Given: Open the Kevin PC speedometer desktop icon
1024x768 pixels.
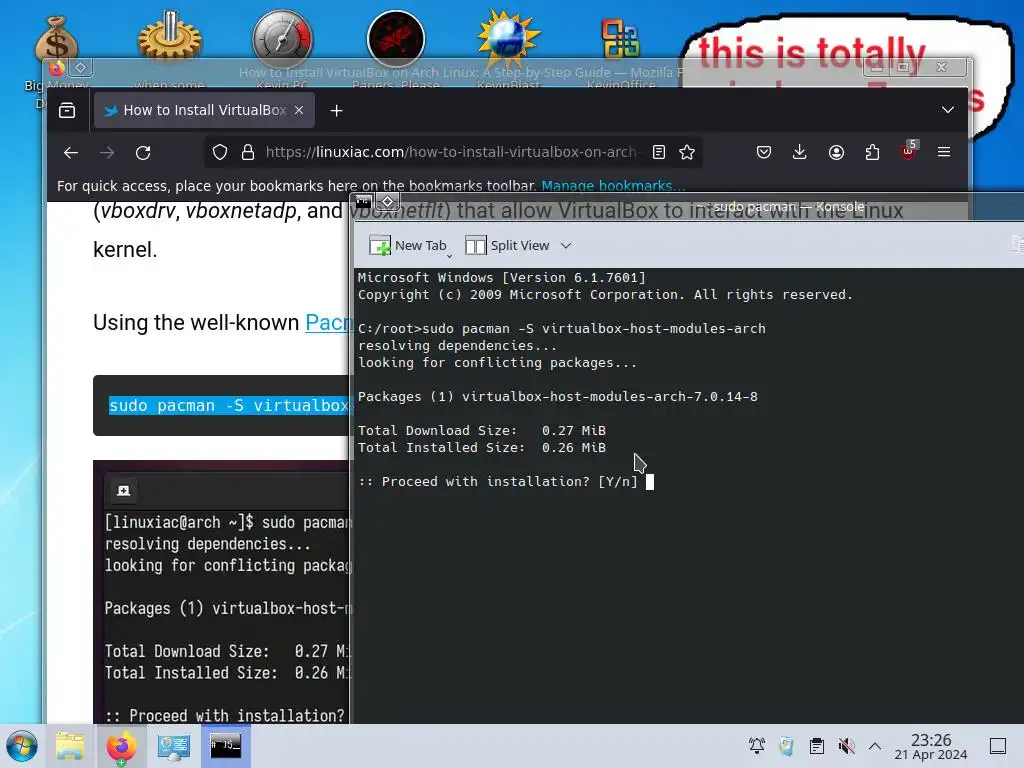Looking at the screenshot, I should click(x=282, y=38).
